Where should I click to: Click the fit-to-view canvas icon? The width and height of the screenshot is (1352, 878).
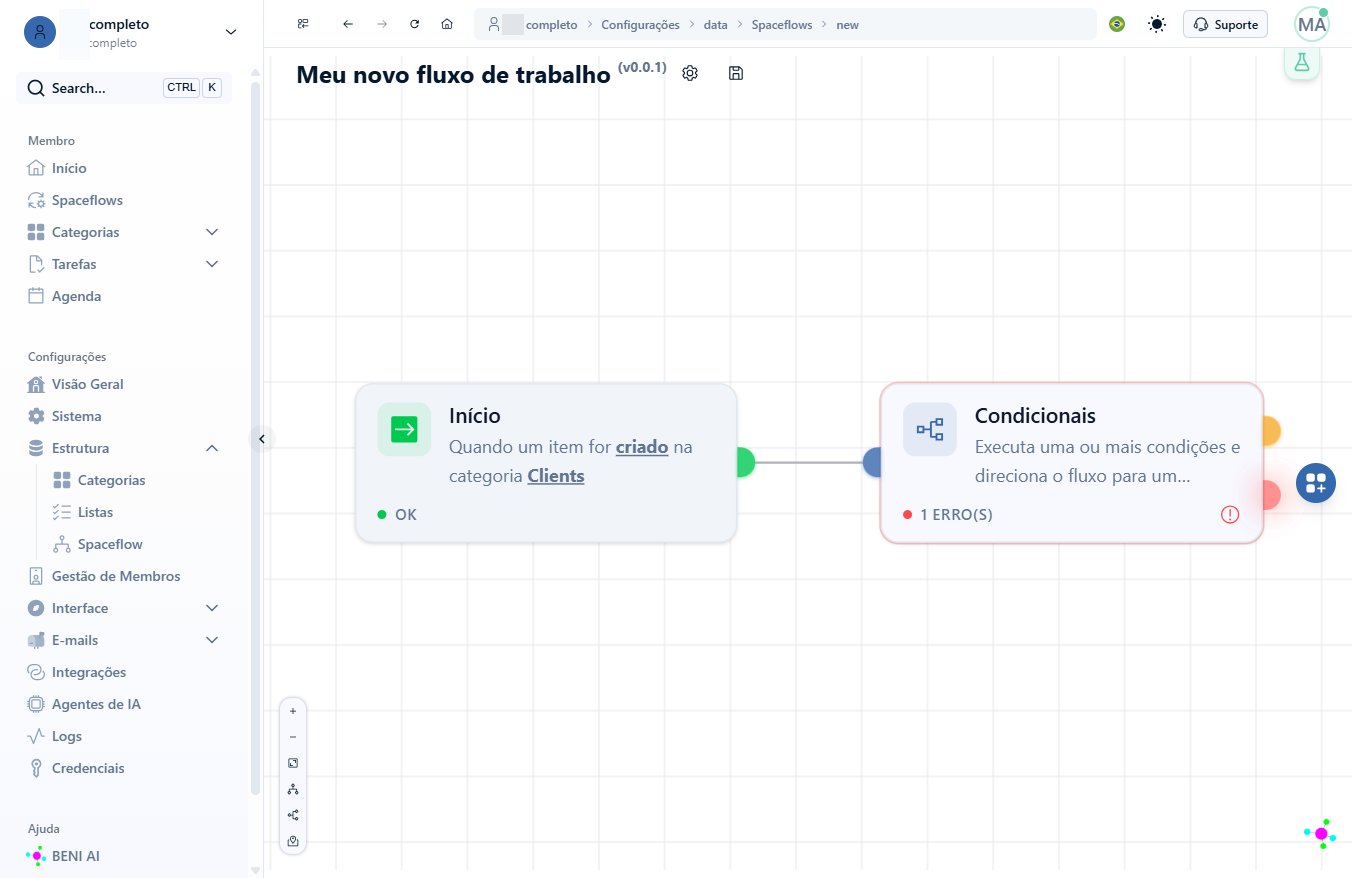click(x=293, y=763)
